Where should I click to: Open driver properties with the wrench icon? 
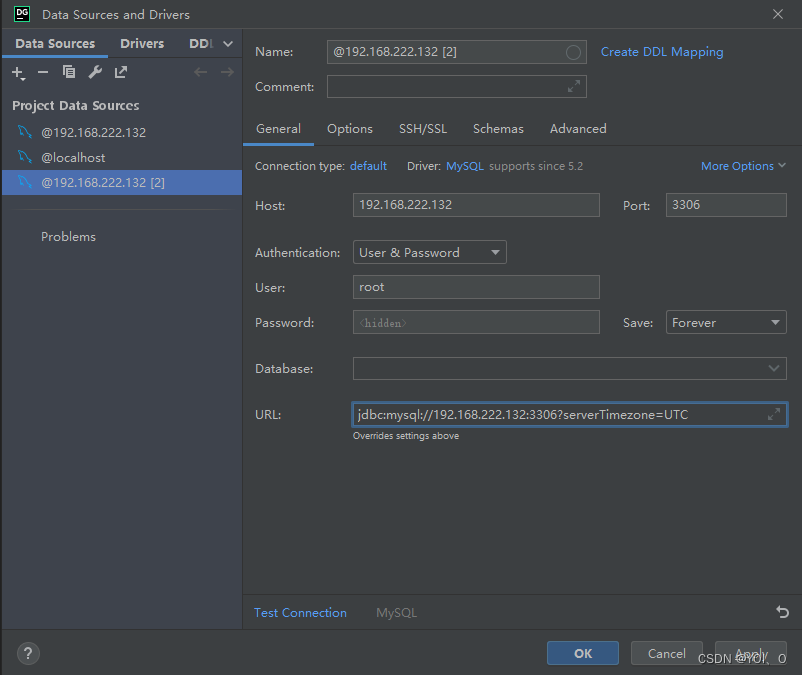coord(95,72)
